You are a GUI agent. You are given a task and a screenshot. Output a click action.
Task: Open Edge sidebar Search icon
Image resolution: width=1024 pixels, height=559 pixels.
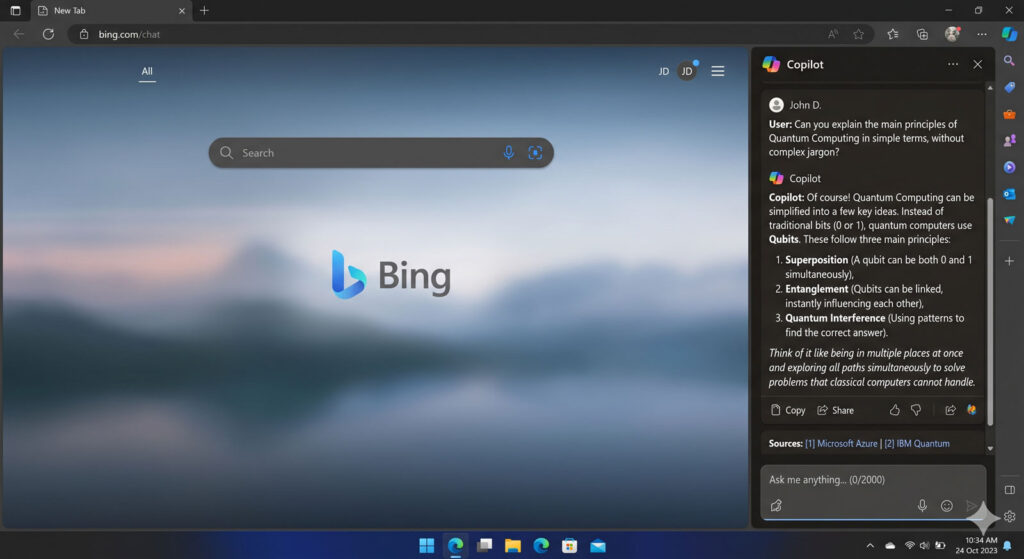click(x=1009, y=61)
